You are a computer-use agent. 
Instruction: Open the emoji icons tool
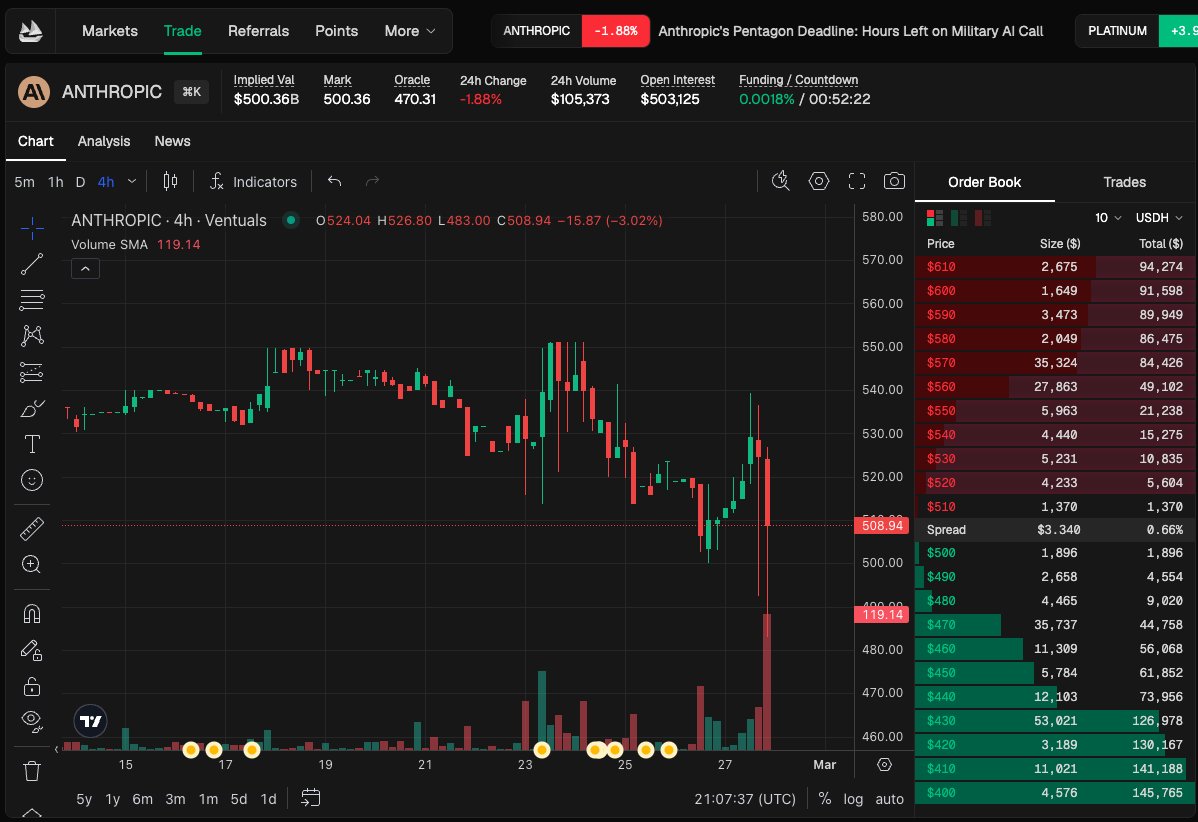pyautogui.click(x=31, y=480)
